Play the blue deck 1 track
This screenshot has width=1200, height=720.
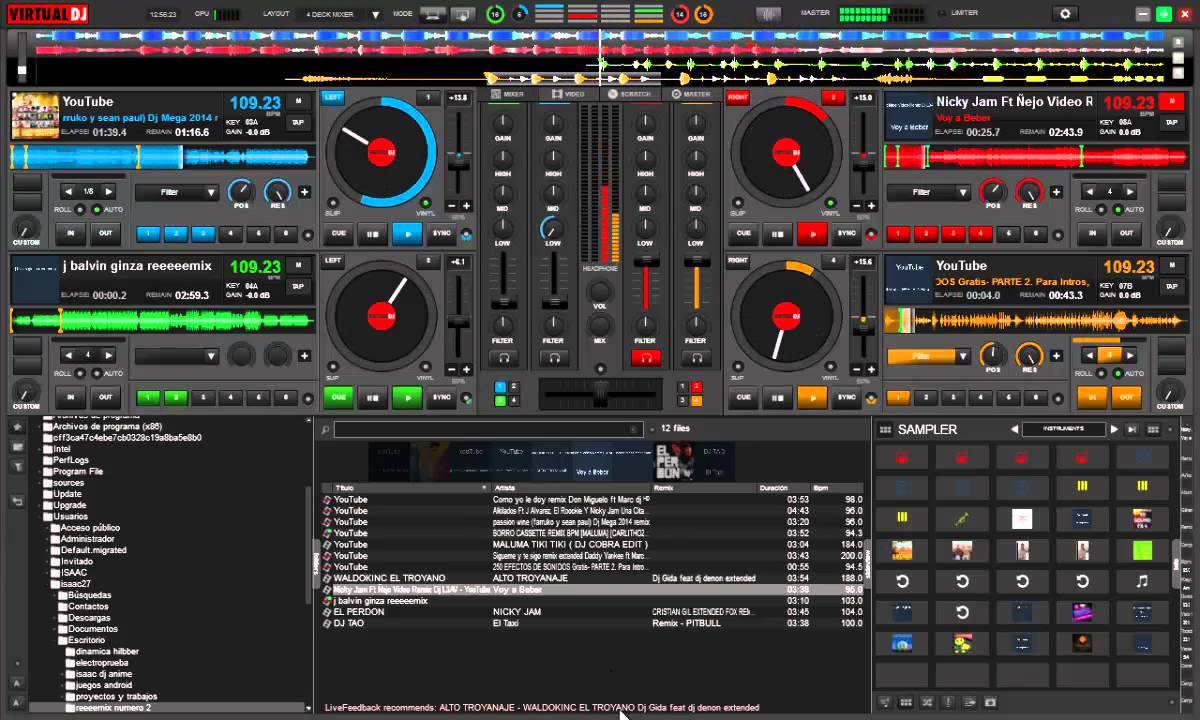click(x=406, y=233)
